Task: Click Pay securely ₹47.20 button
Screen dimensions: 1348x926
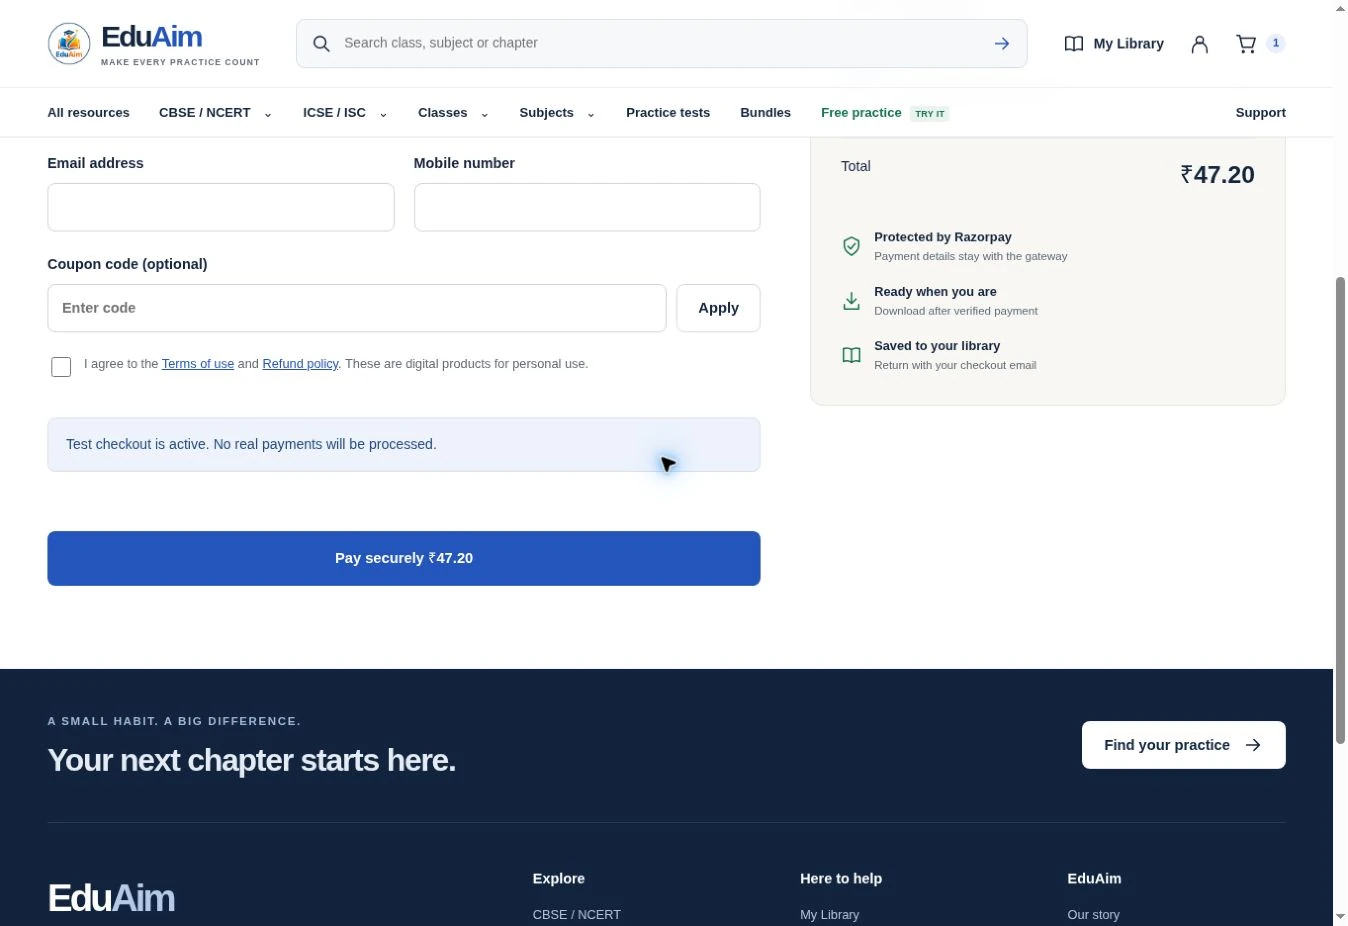Action: click(x=404, y=558)
